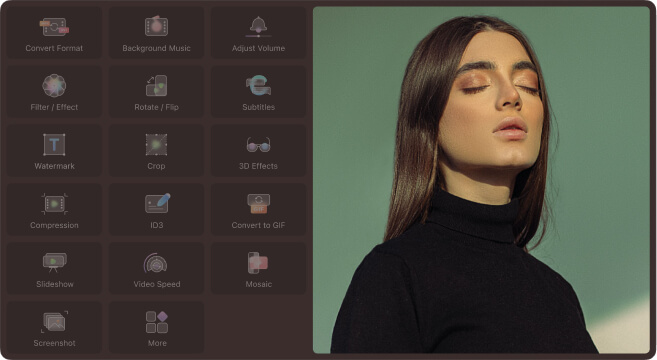The image size is (657, 360).
Task: Launch the Crop tool
Action: click(156, 150)
